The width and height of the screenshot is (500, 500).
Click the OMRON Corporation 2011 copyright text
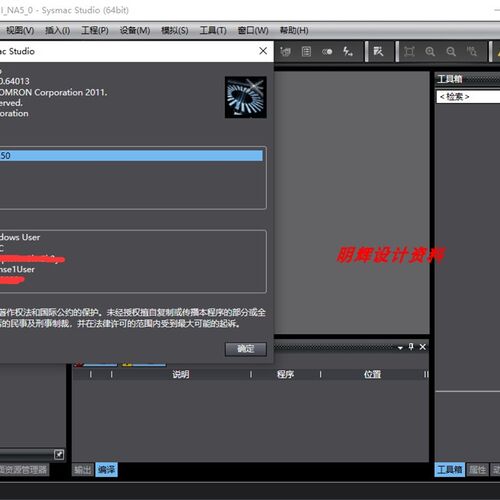[54, 92]
